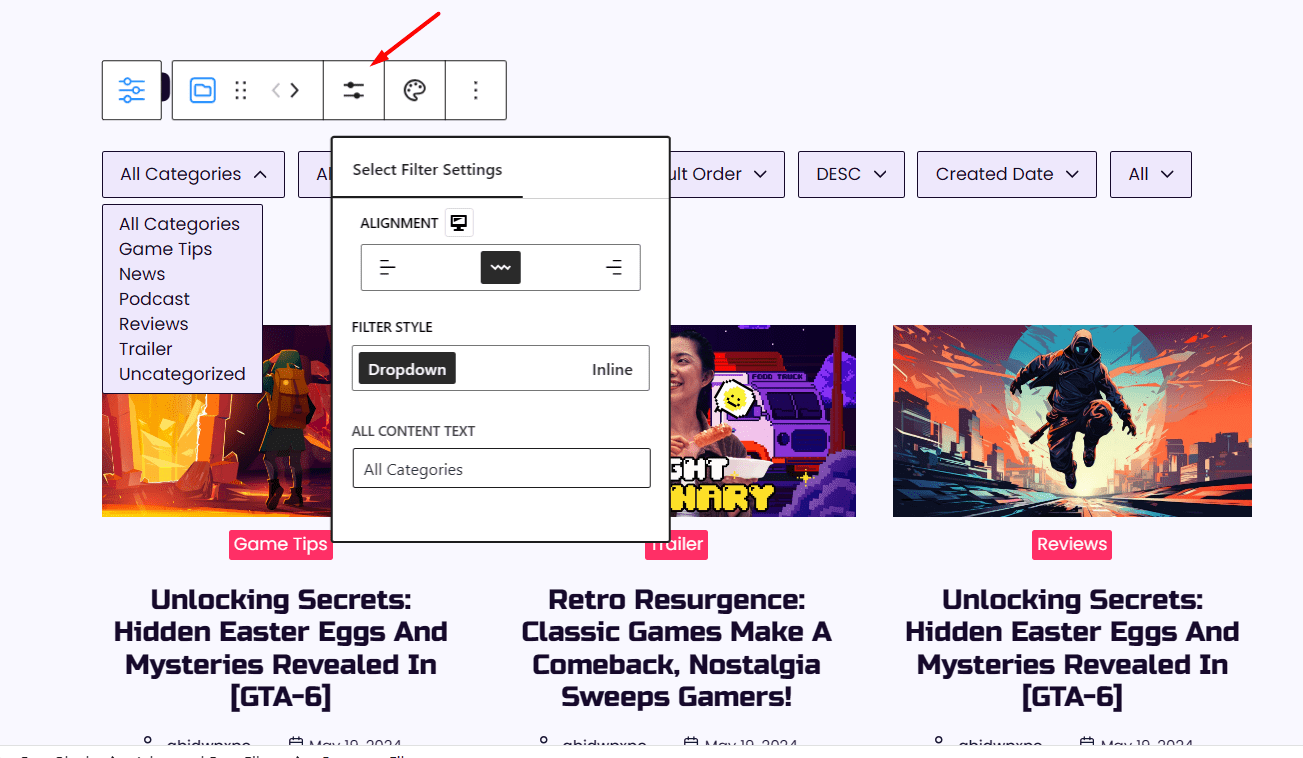Screen dimensions: 1303x758
Task: Click the desktop responsive icon beside Alignment
Action: [x=458, y=222]
